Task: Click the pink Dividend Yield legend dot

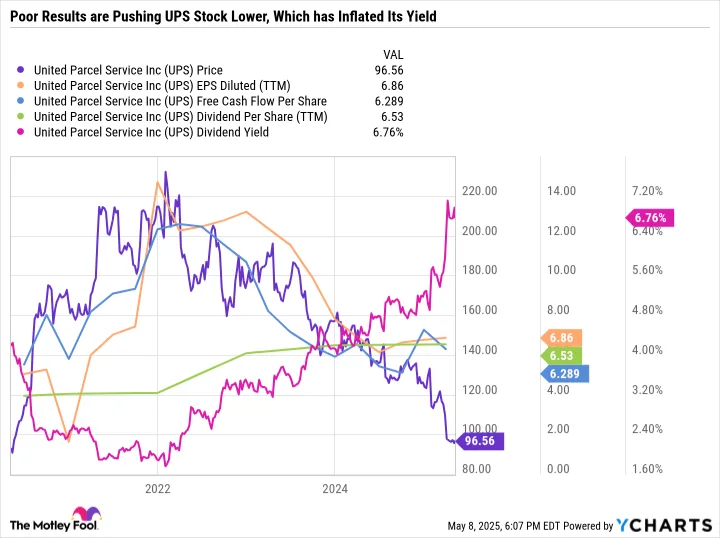Action: click(x=20, y=132)
